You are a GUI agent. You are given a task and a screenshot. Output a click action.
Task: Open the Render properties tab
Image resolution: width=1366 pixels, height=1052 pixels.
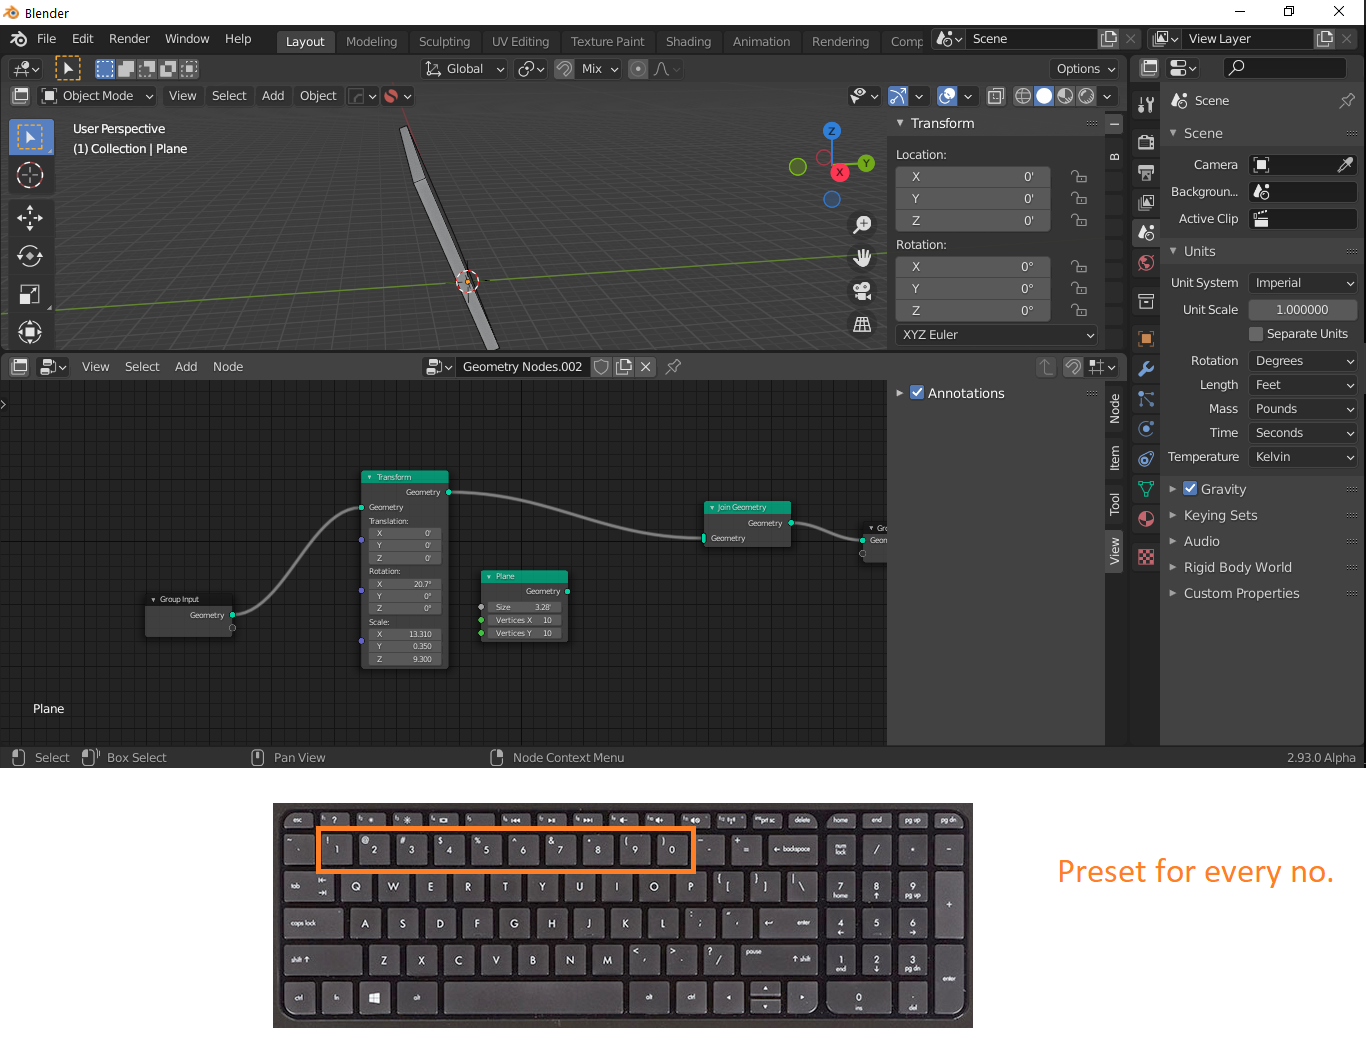(x=1146, y=142)
